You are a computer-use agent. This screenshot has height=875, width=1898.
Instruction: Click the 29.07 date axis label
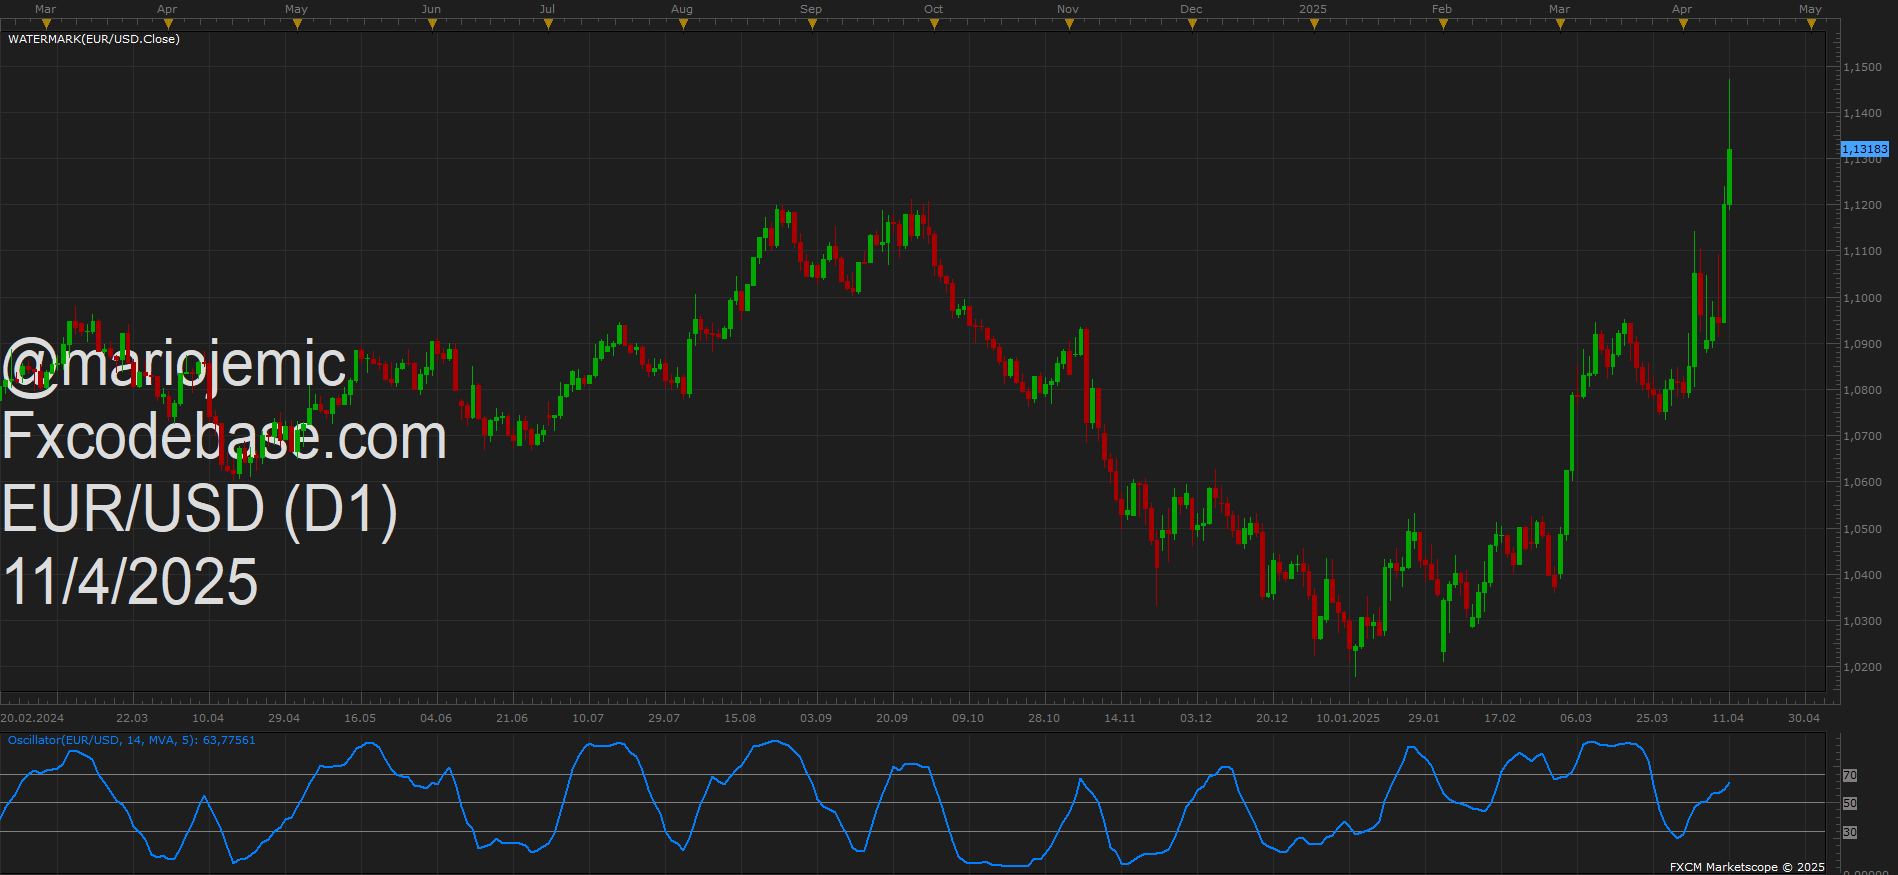(x=664, y=718)
